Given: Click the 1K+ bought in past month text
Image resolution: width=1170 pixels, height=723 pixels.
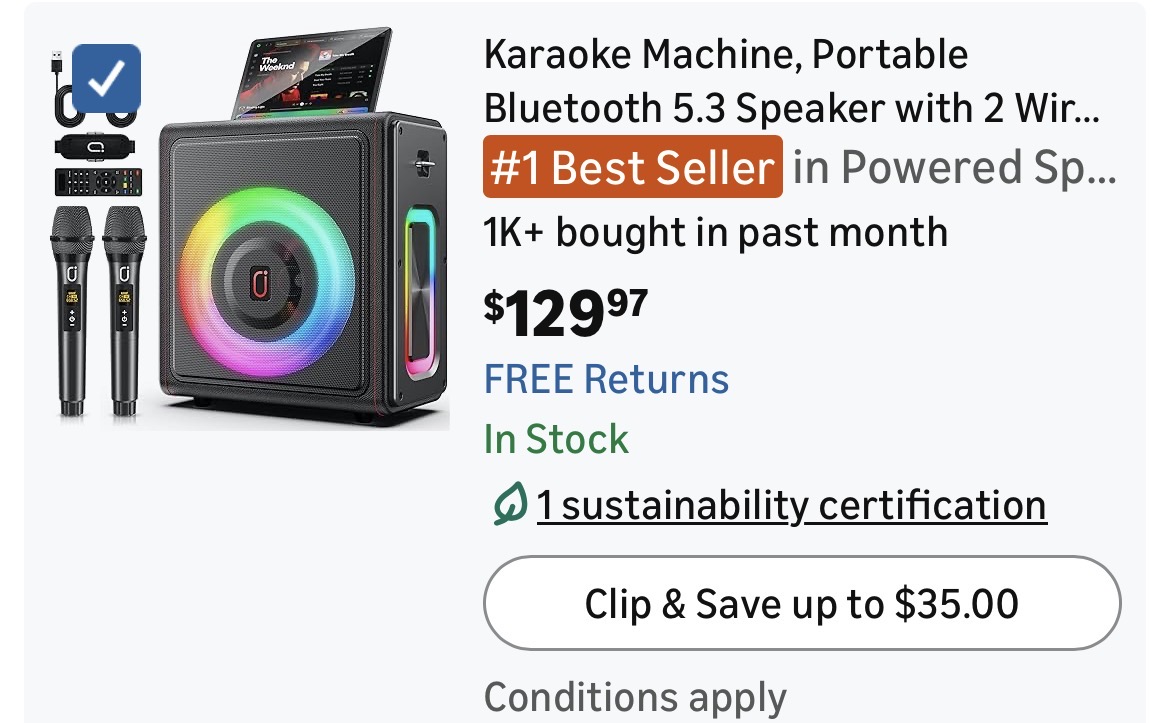Looking at the screenshot, I should (715, 233).
